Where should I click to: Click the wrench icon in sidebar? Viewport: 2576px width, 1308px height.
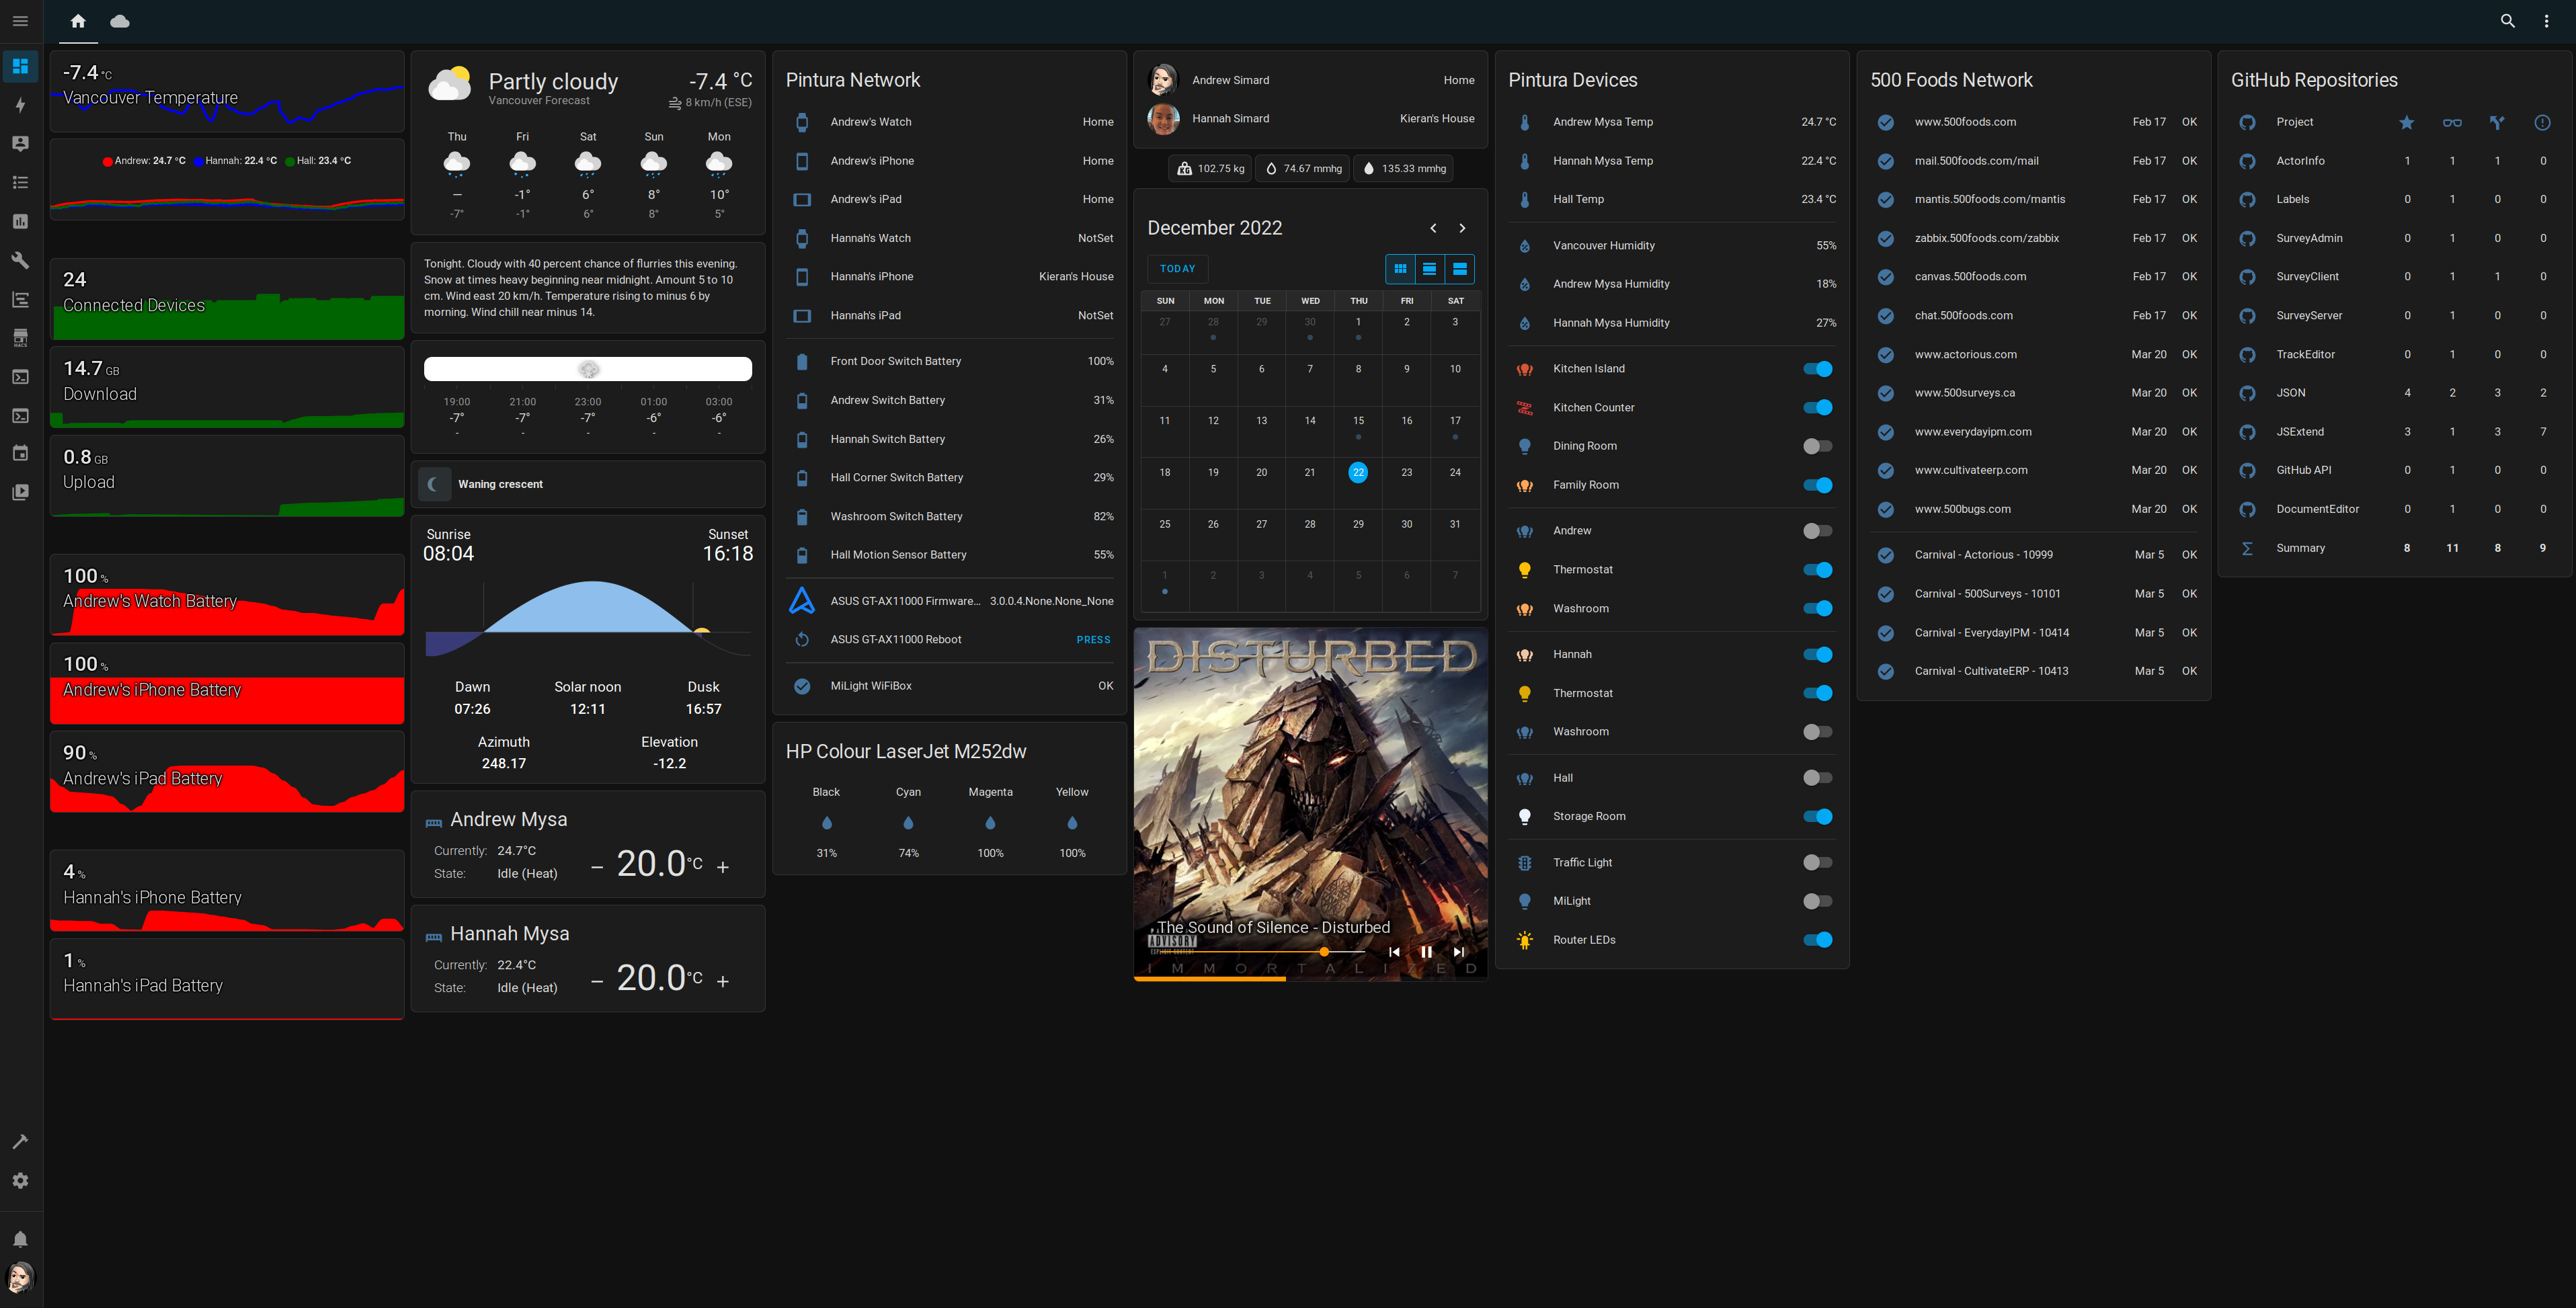[20, 260]
